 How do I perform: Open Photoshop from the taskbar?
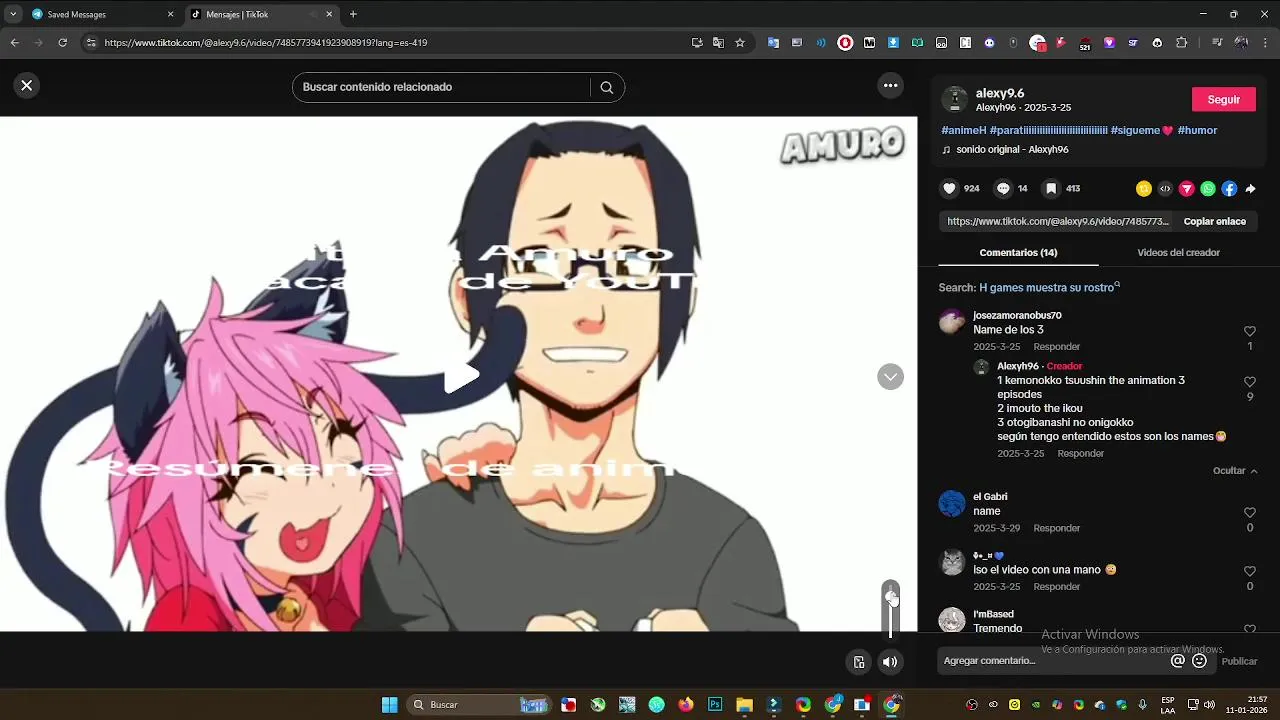pos(715,705)
